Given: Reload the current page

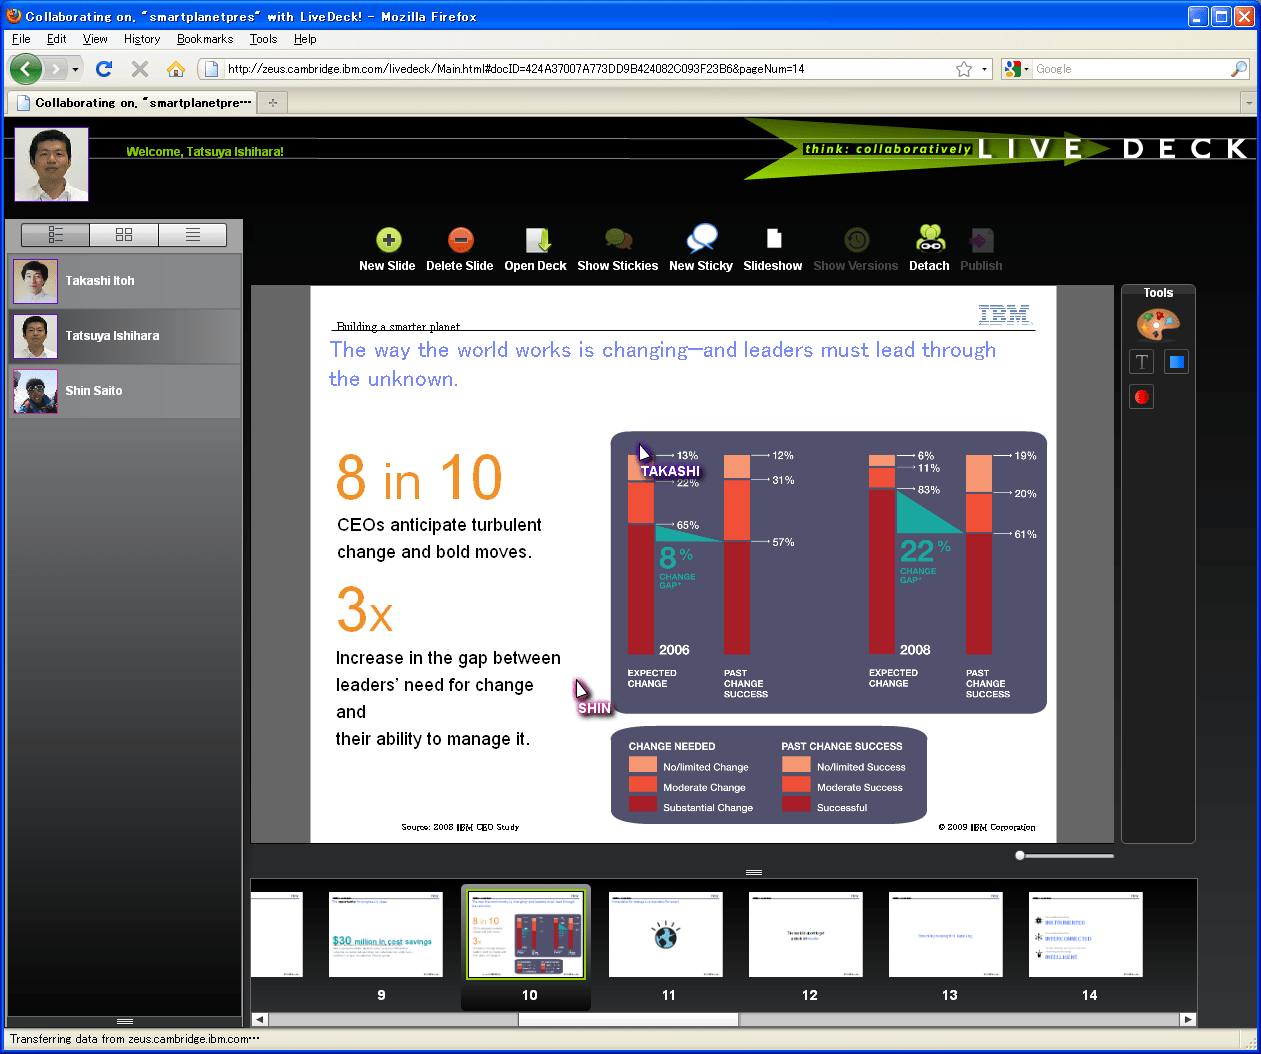Looking at the screenshot, I should (x=103, y=69).
